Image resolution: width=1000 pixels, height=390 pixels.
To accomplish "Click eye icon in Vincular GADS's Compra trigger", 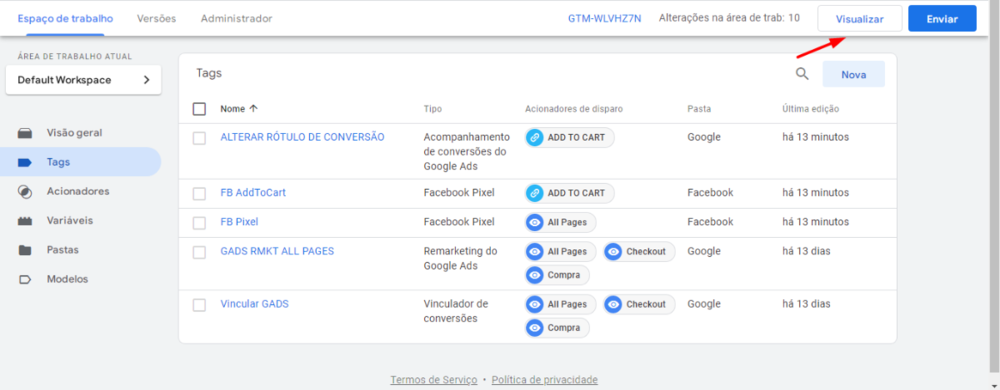I will tap(535, 328).
